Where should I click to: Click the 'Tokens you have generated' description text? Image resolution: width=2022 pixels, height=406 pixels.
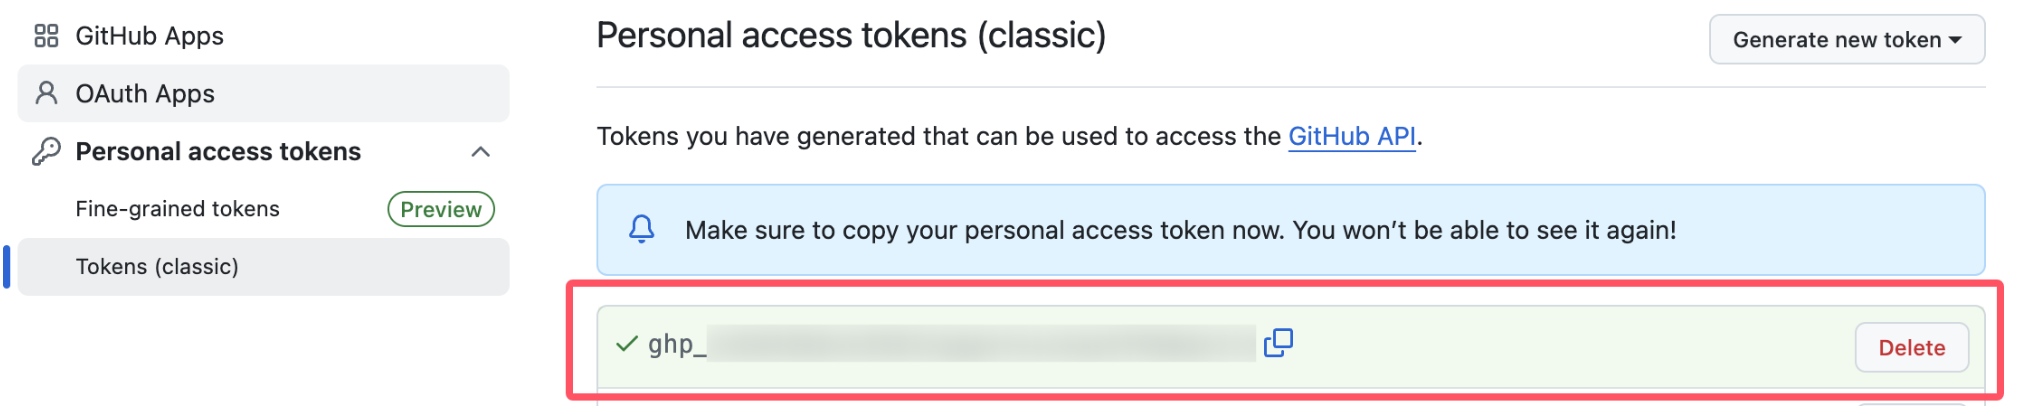[938, 137]
